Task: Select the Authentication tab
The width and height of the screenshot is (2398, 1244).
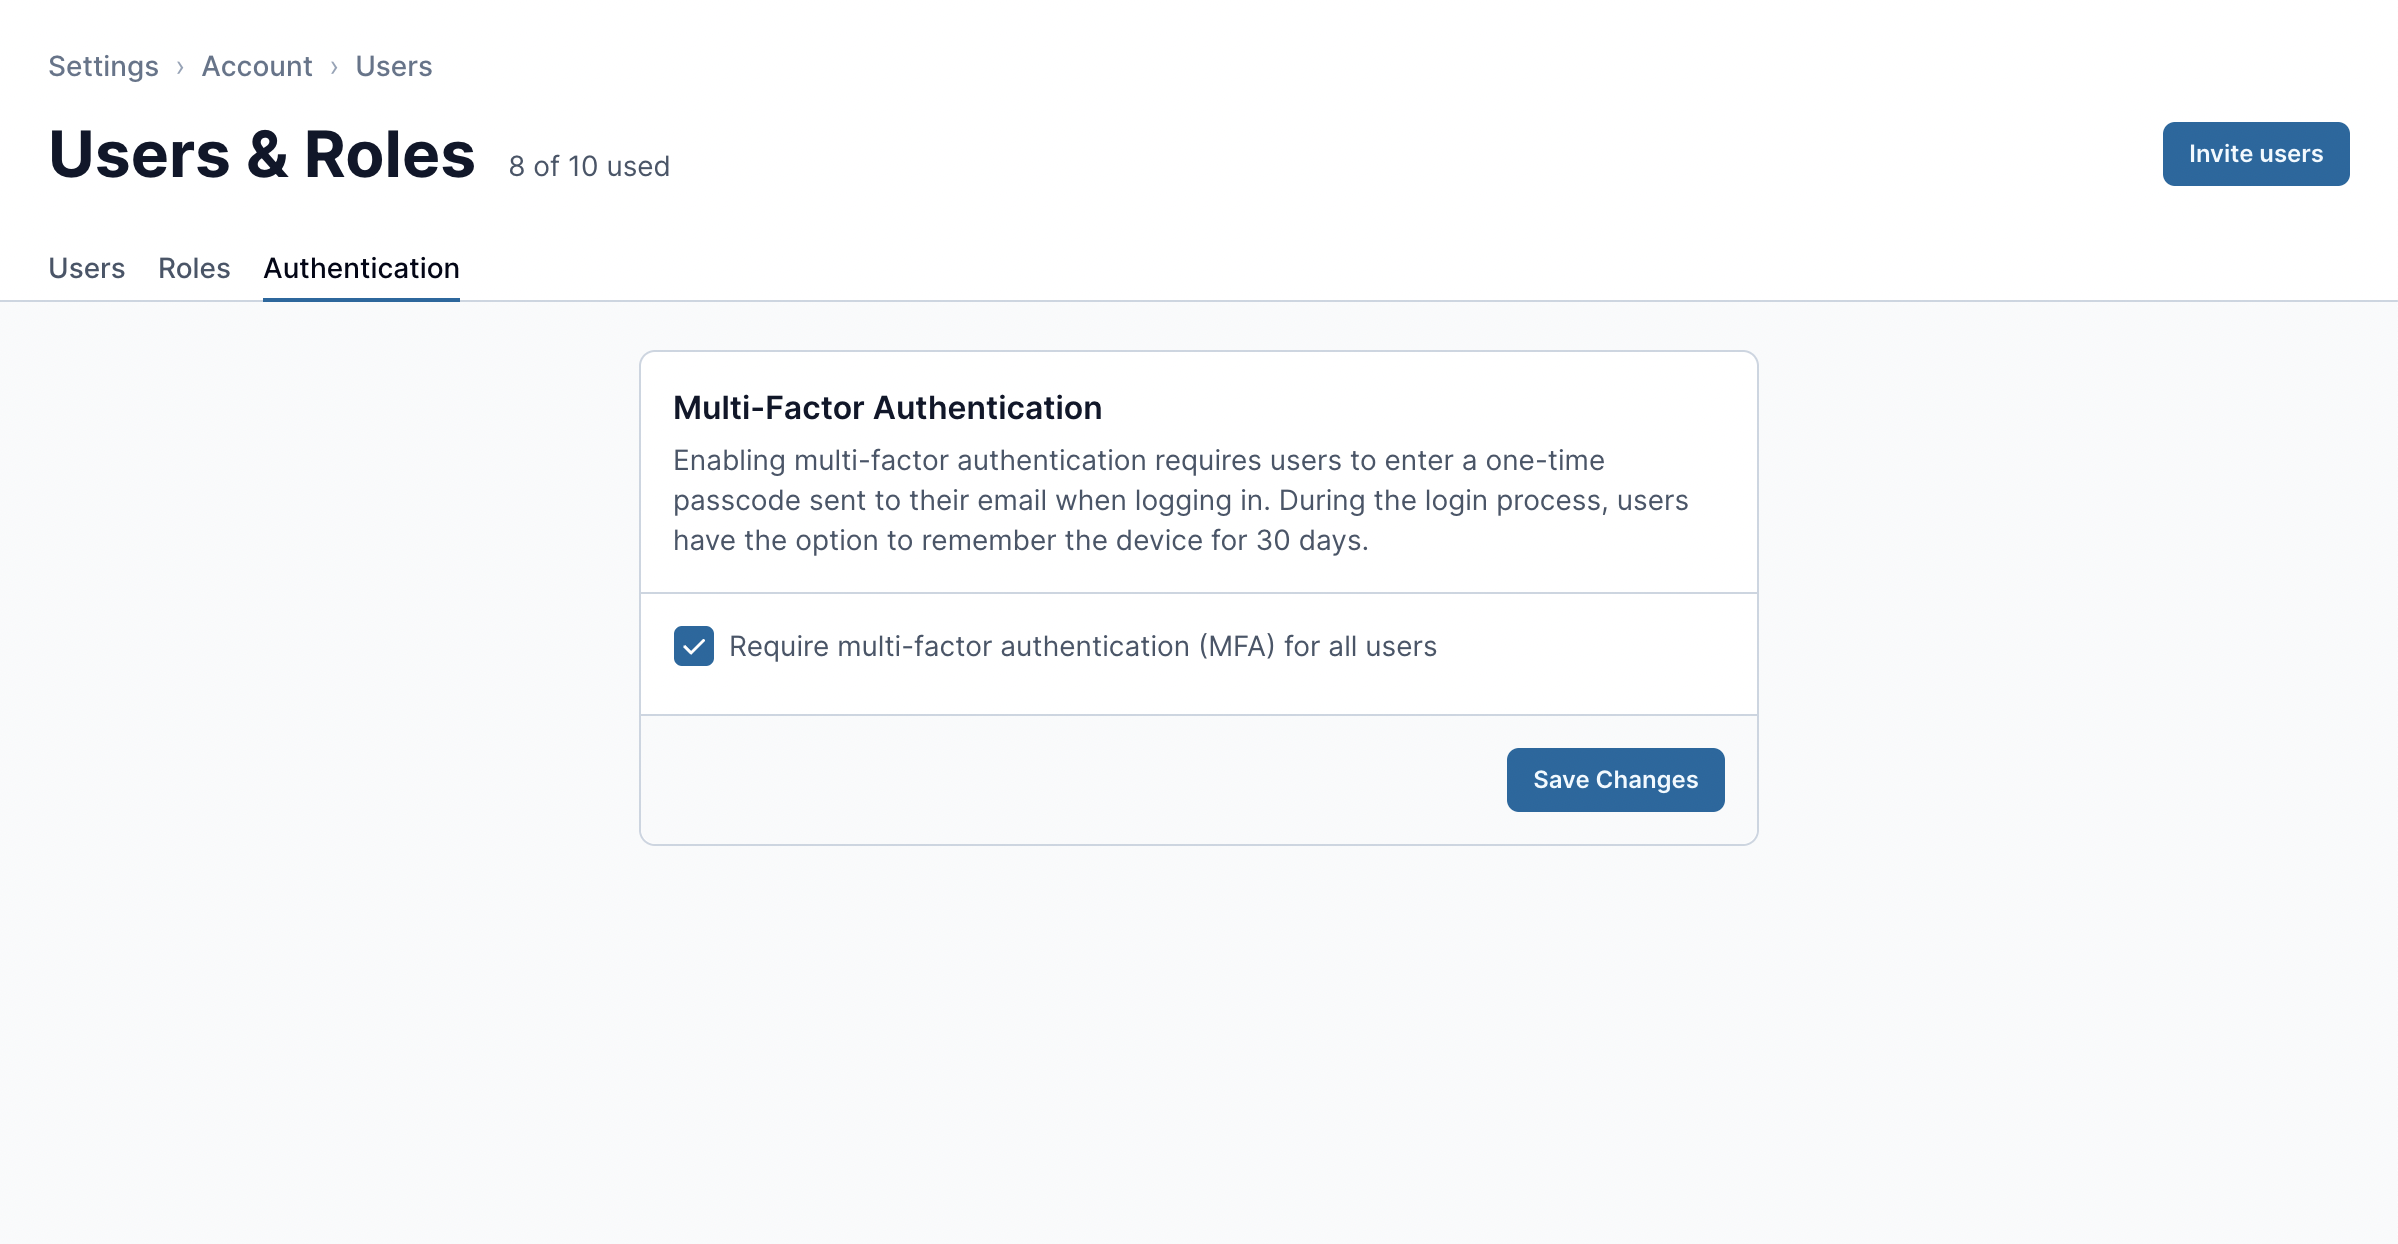Action: point(361,268)
